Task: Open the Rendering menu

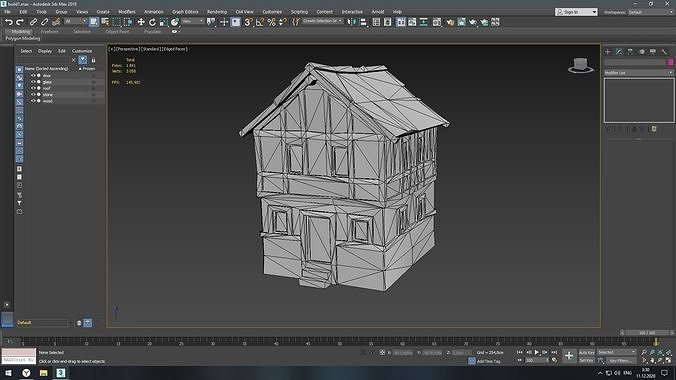Action: click(217, 12)
